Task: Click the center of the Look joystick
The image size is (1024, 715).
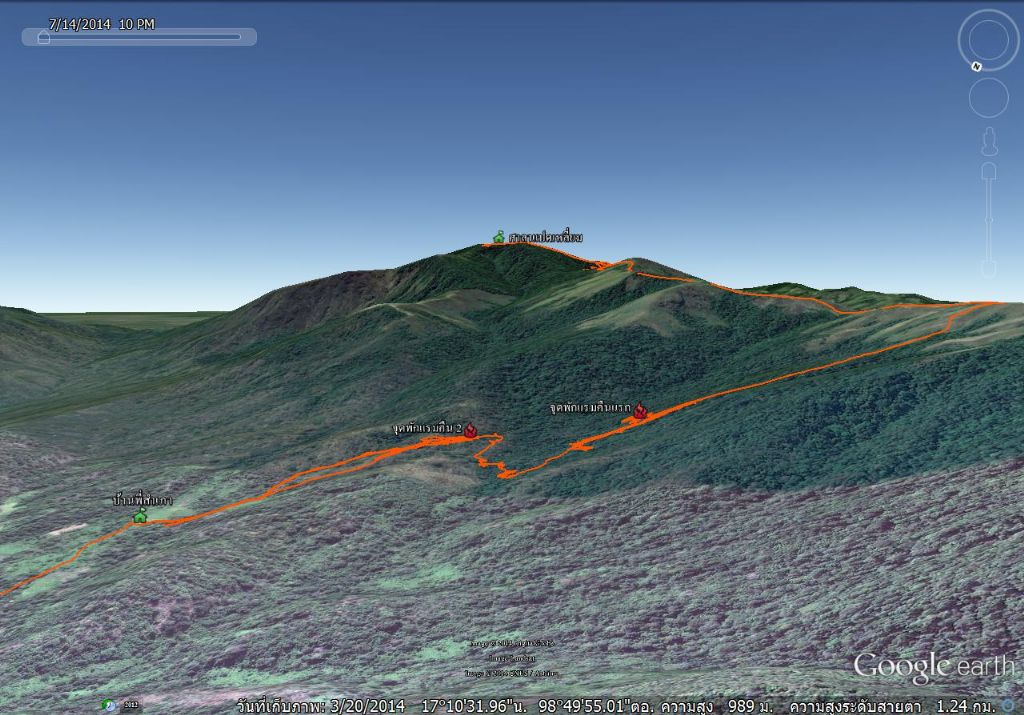Action: 988,40
